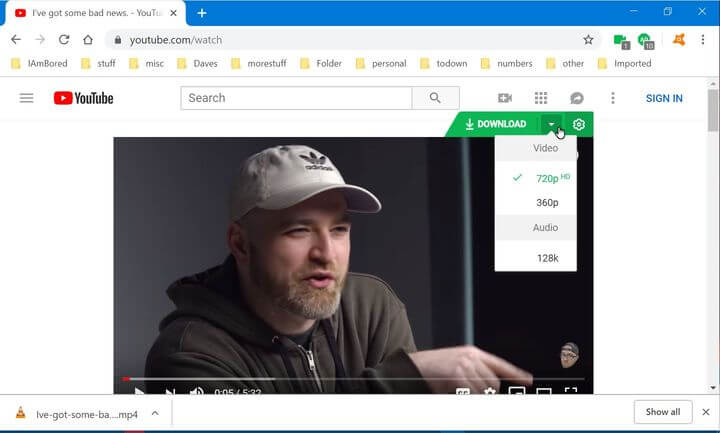Select the 'I've got some bad news' tab
This screenshot has height=433, width=720.
[96, 13]
